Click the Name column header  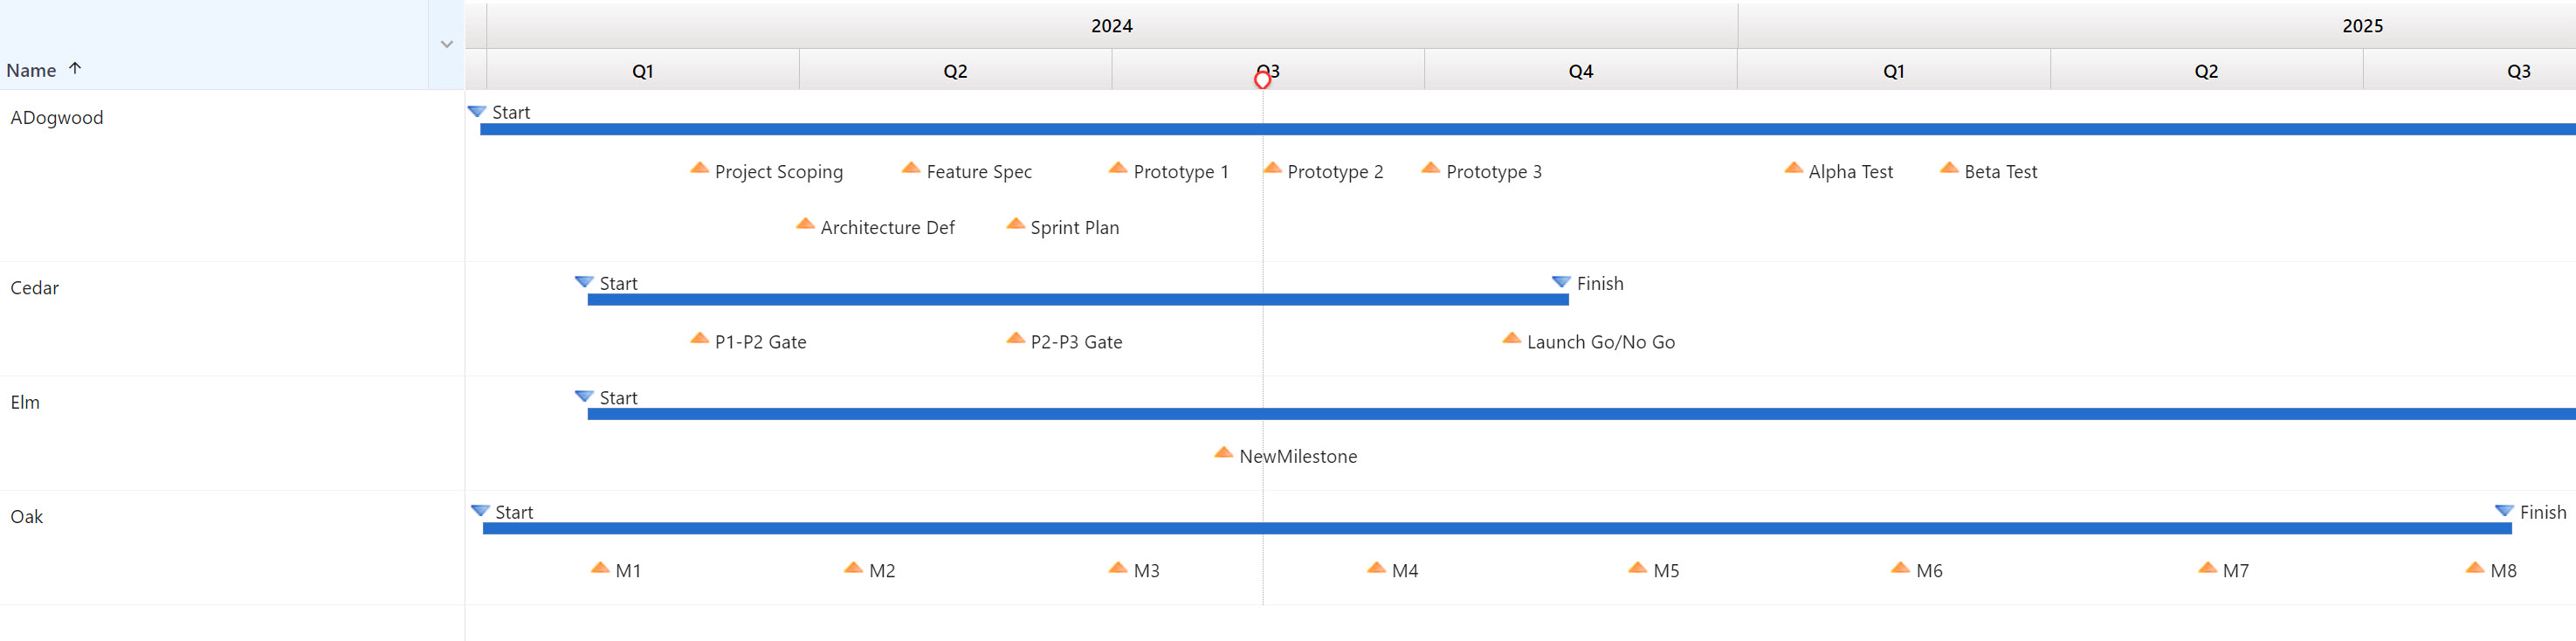(30, 69)
